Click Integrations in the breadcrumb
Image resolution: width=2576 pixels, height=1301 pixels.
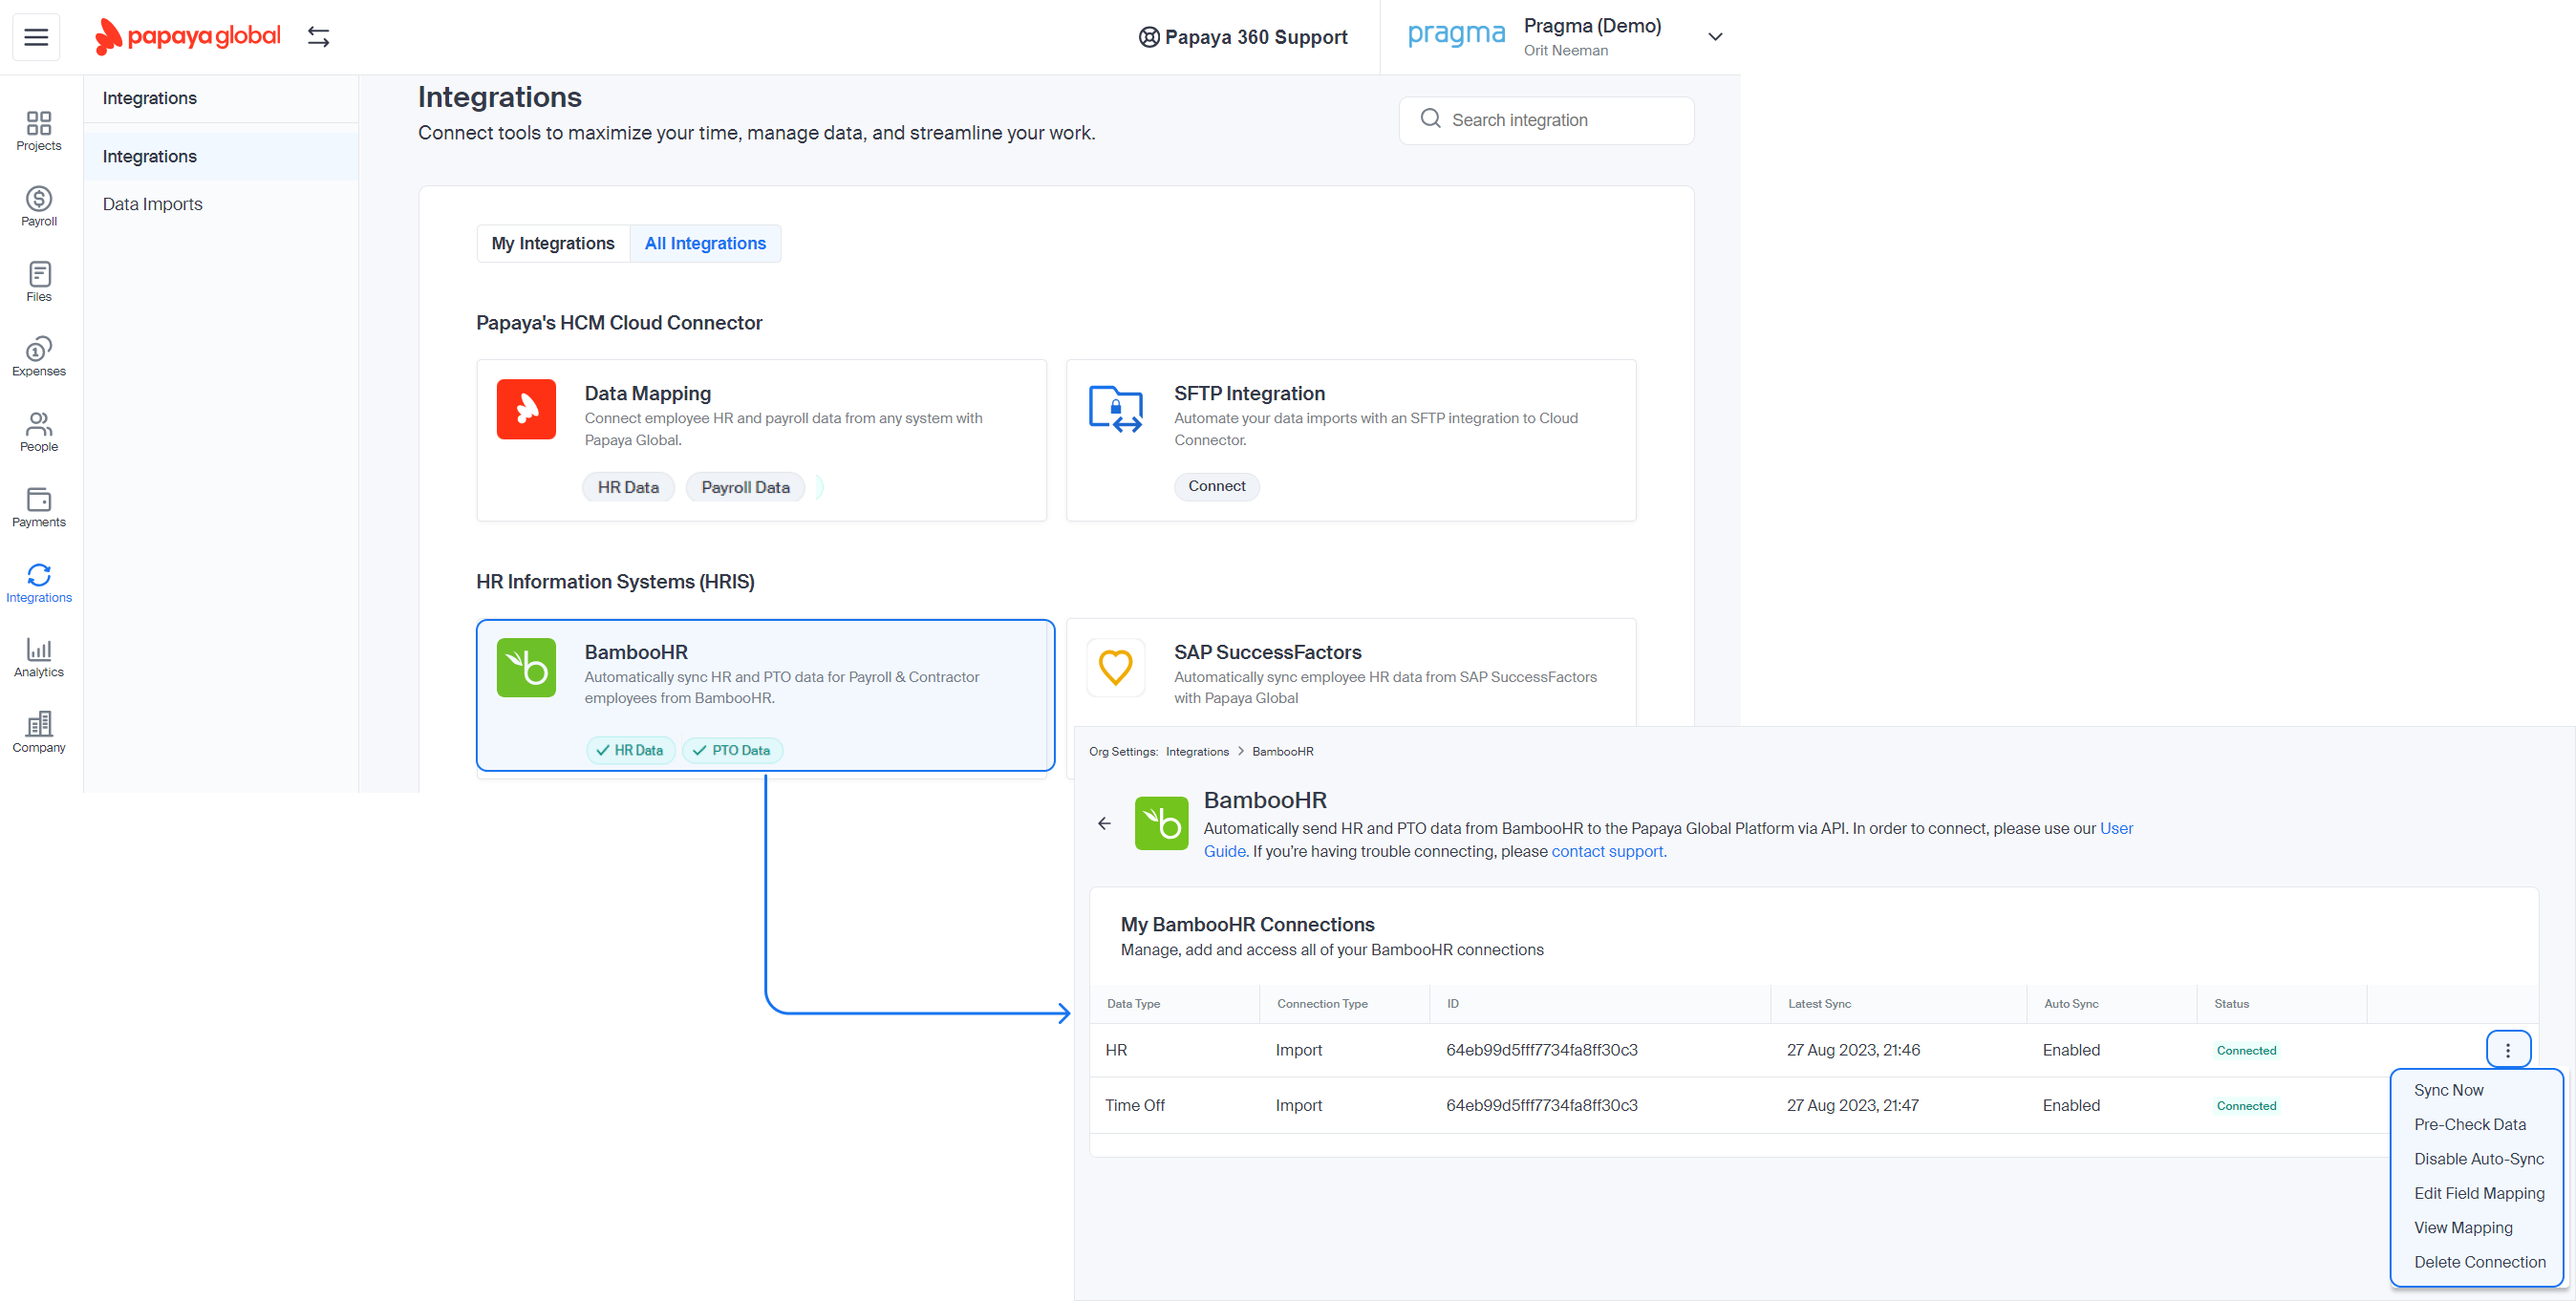click(x=1196, y=751)
